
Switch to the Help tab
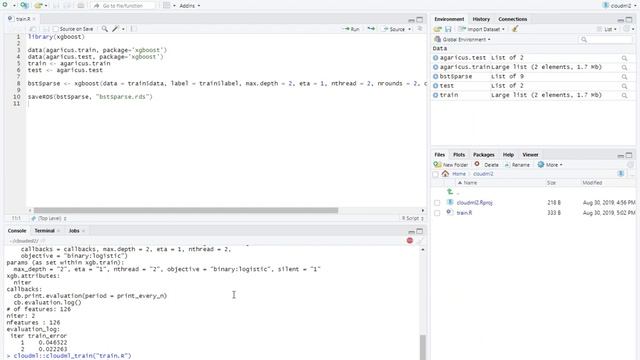(x=508, y=155)
